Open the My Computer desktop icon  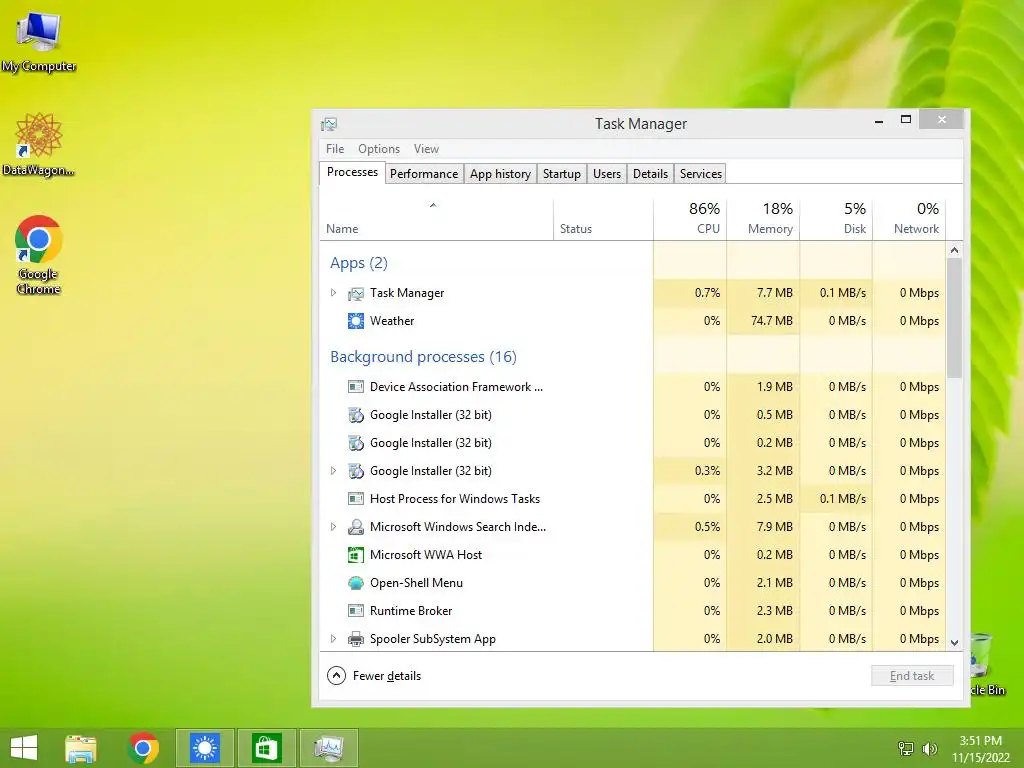click(39, 39)
